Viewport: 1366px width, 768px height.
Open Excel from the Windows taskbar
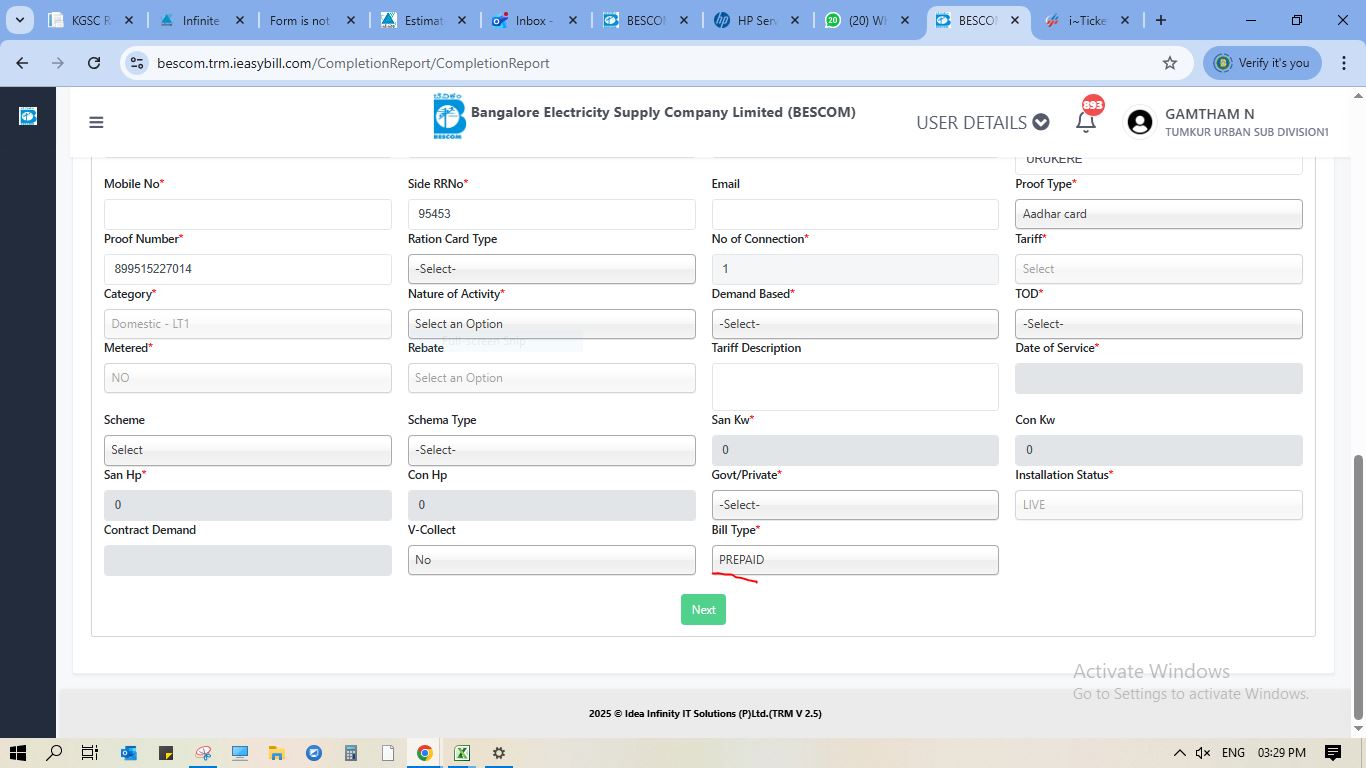click(462, 753)
